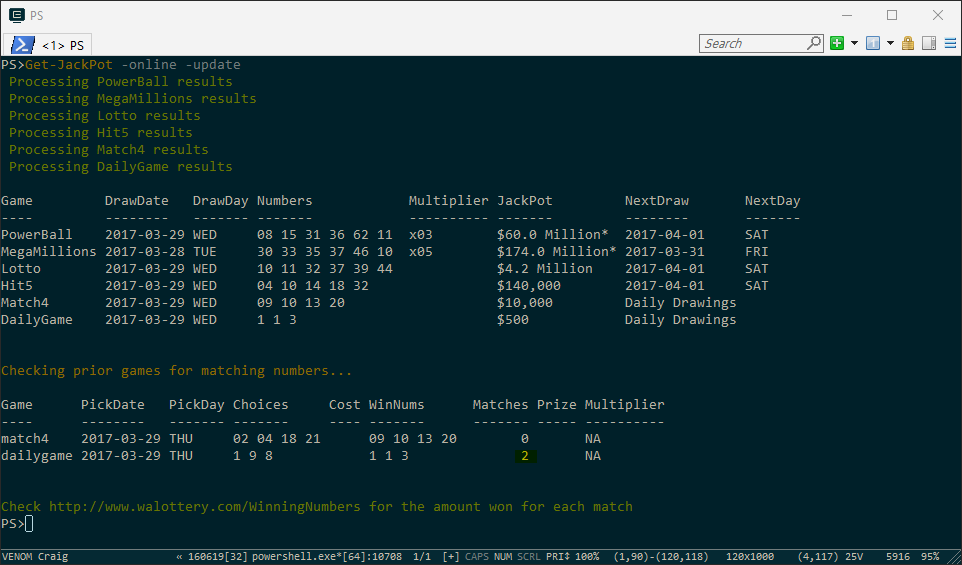Image resolution: width=962 pixels, height=565 pixels.
Task: Click the 2017-03-31 next draw date
Action: coord(664,252)
